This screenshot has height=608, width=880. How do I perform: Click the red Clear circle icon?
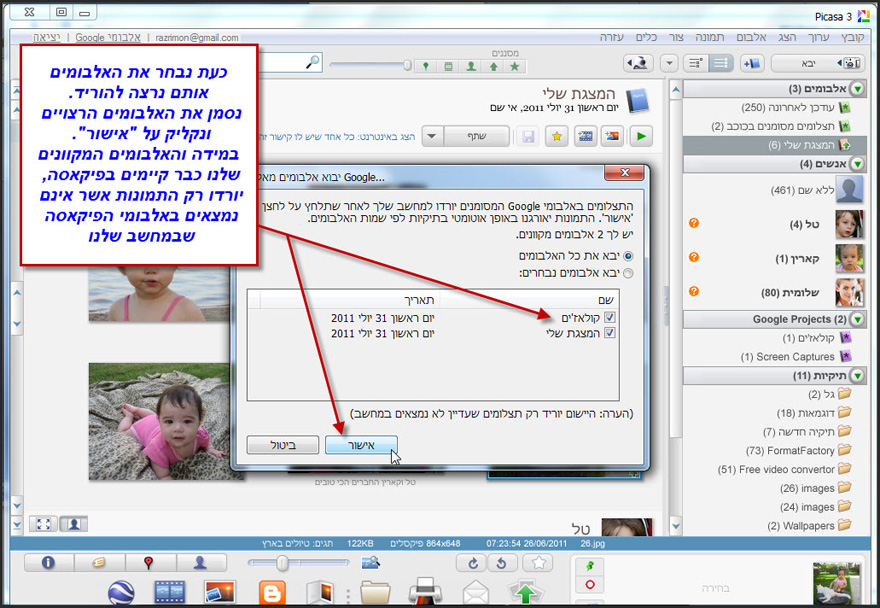coord(589,584)
